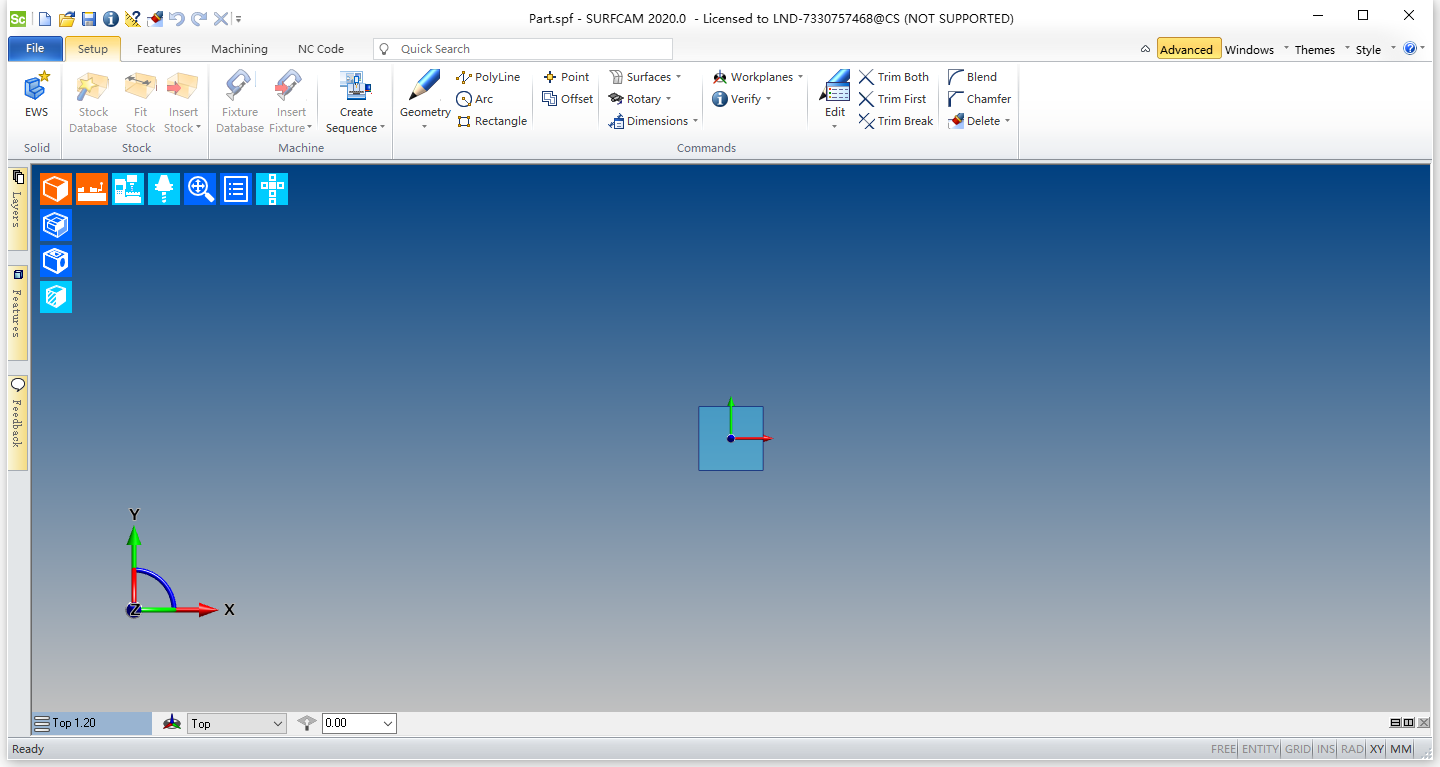Screen dimensions: 1440x767
Task: Click the cyan grid cross icon in viewport
Action: tap(272, 189)
